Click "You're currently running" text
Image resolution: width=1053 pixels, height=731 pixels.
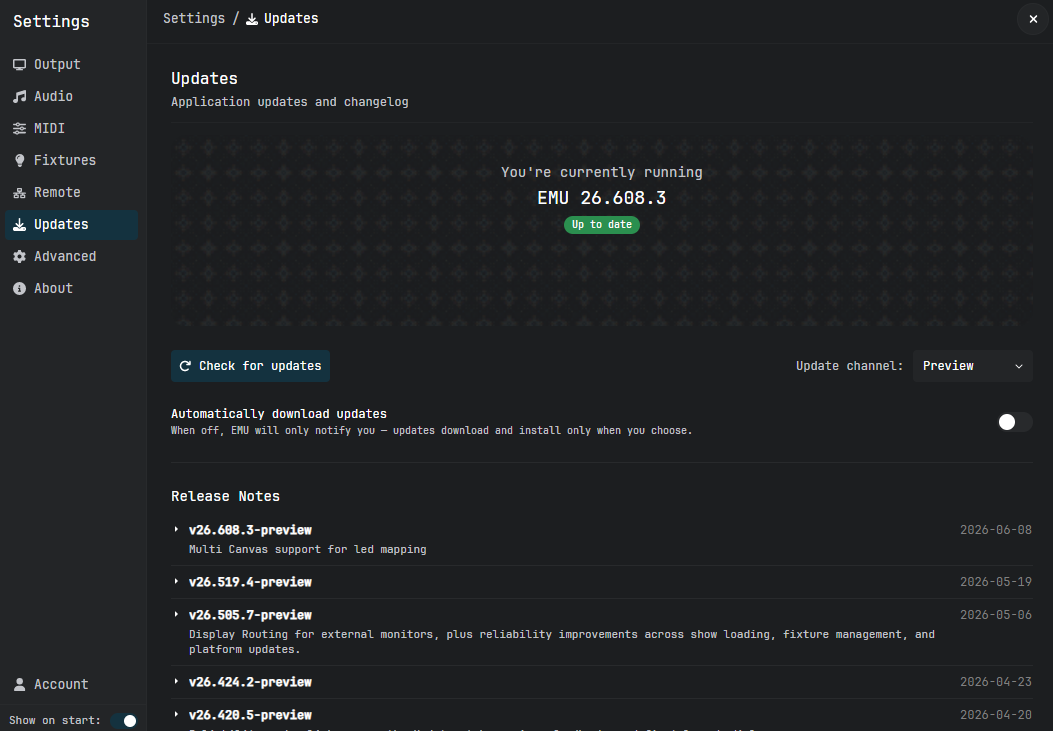tap(602, 173)
